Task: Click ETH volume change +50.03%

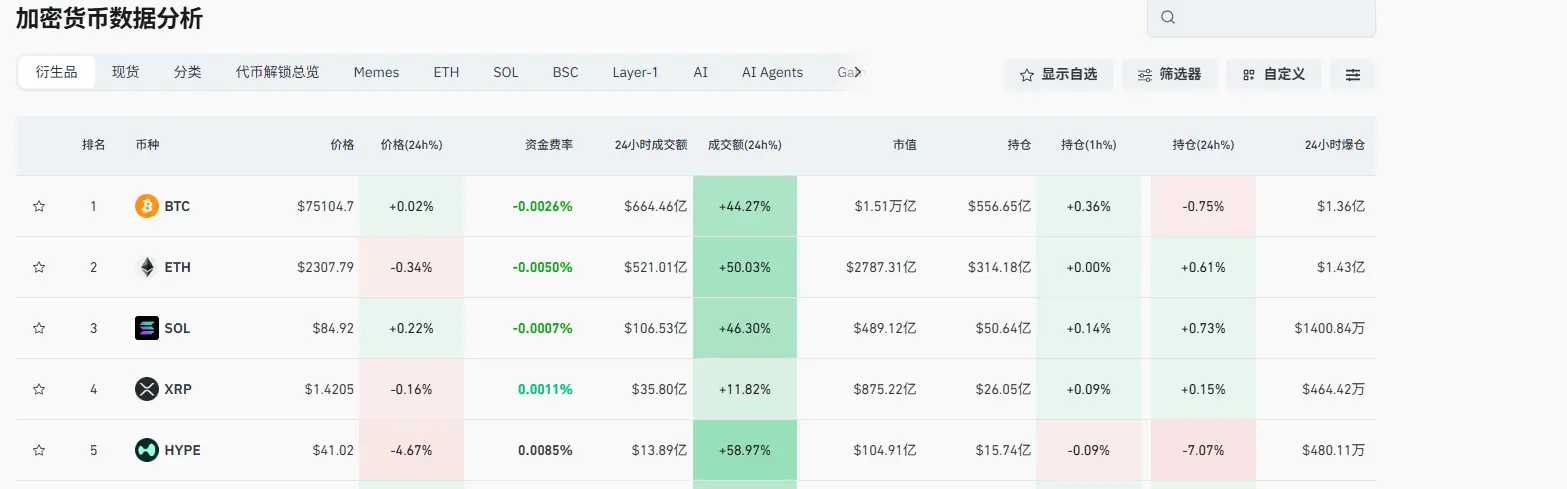Action: (745, 268)
